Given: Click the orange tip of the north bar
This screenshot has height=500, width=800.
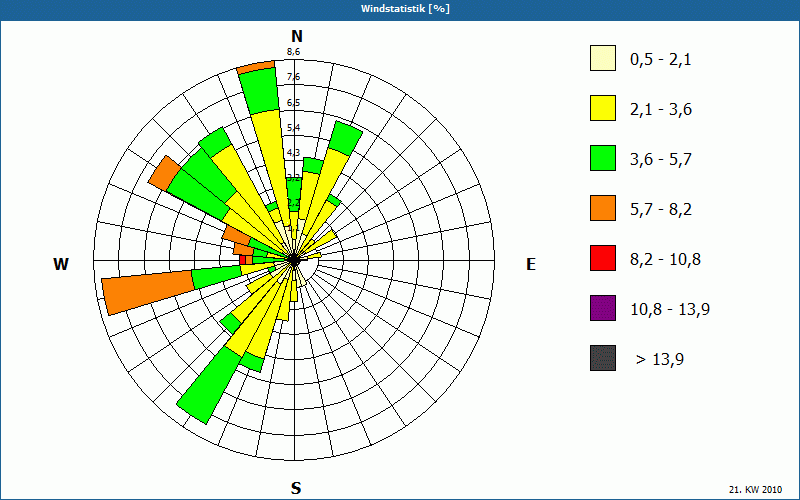Looking at the screenshot, I should click(256, 67).
